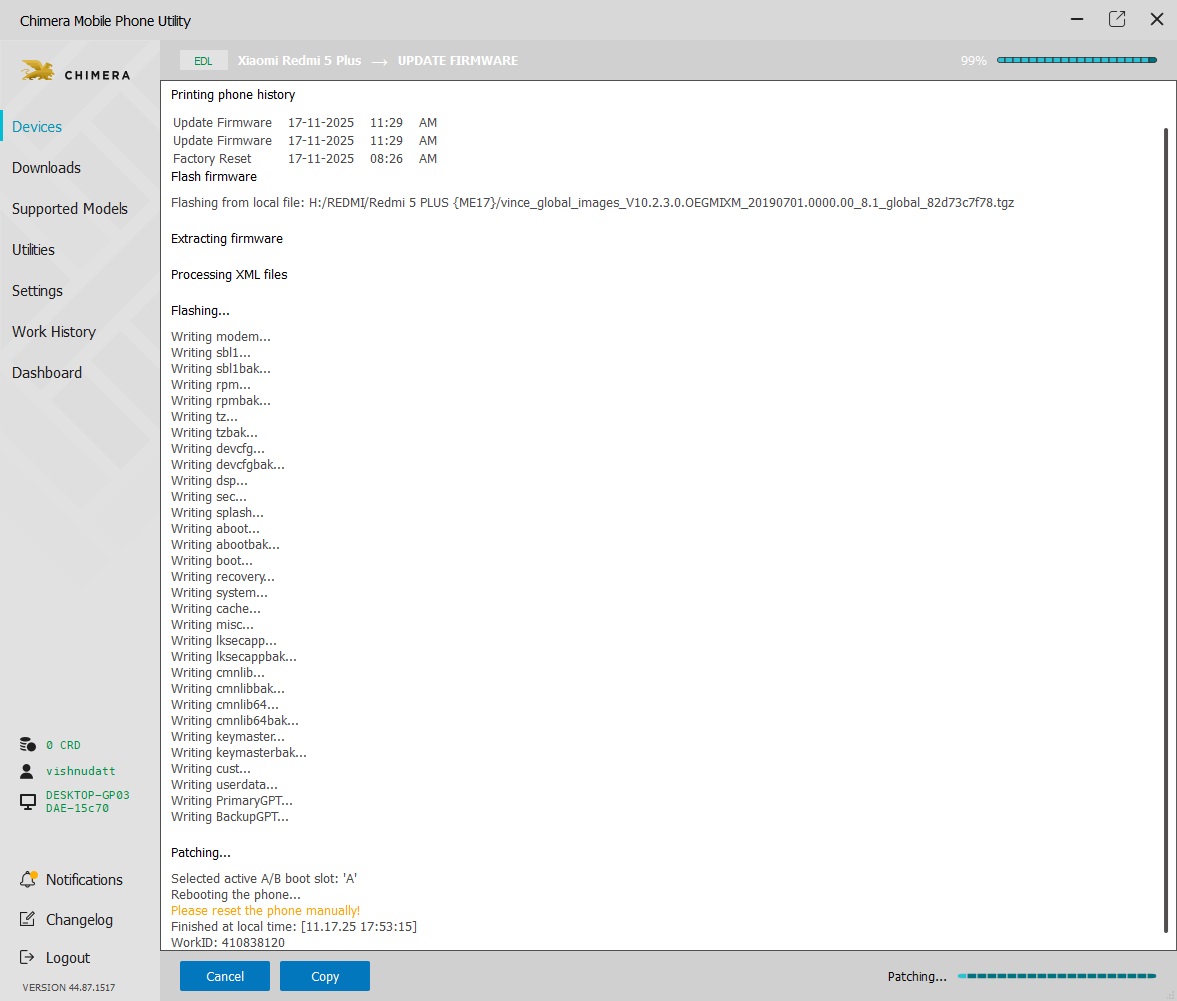Click the EDL mode badge

[203, 61]
